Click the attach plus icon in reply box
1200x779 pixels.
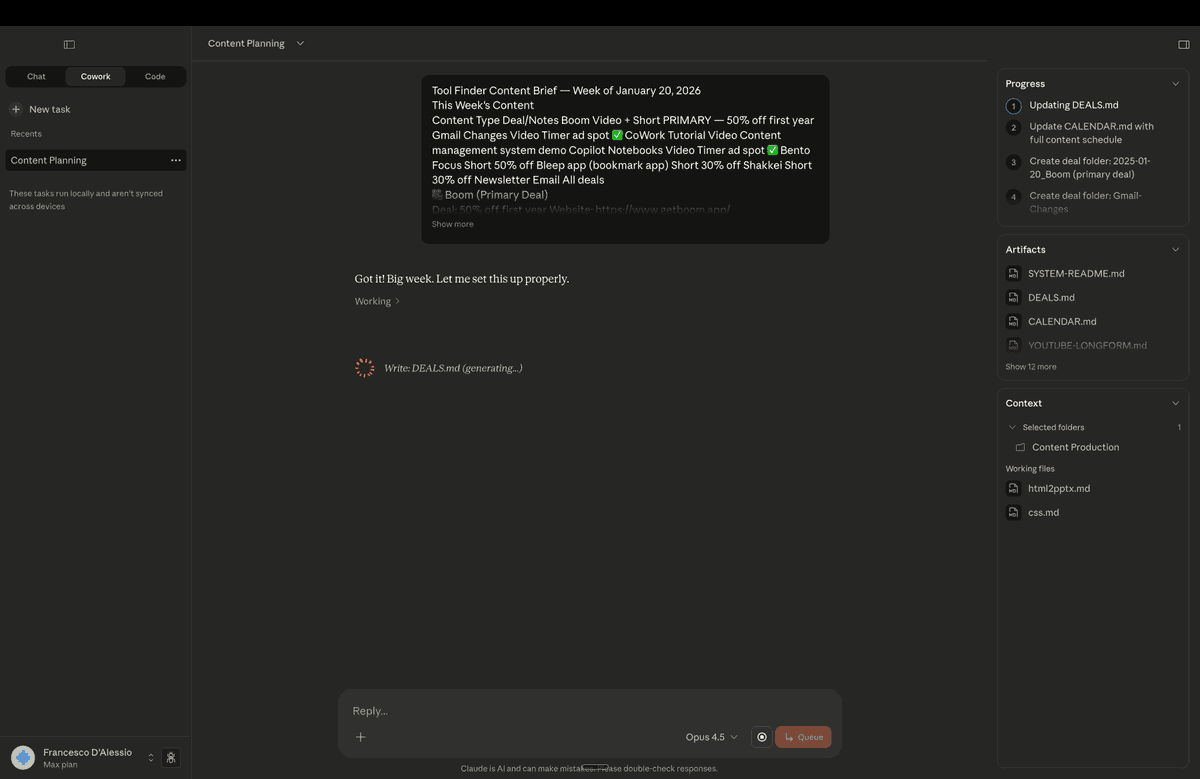point(361,737)
